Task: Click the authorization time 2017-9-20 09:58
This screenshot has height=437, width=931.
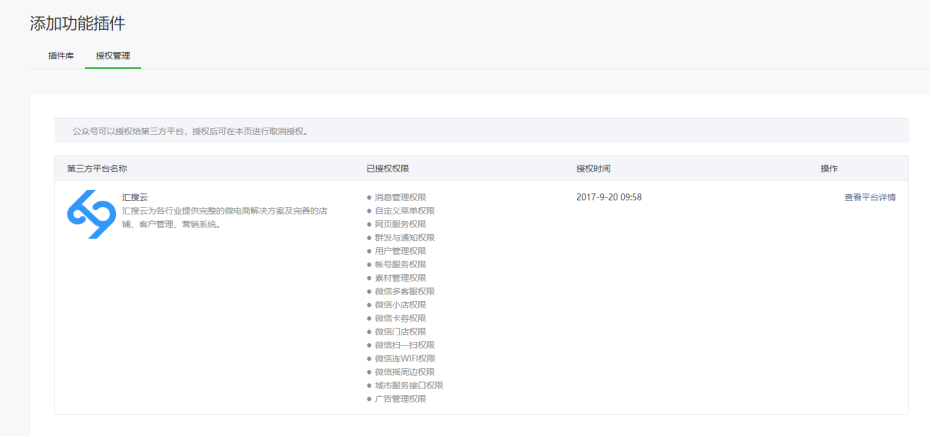Action: (x=609, y=197)
